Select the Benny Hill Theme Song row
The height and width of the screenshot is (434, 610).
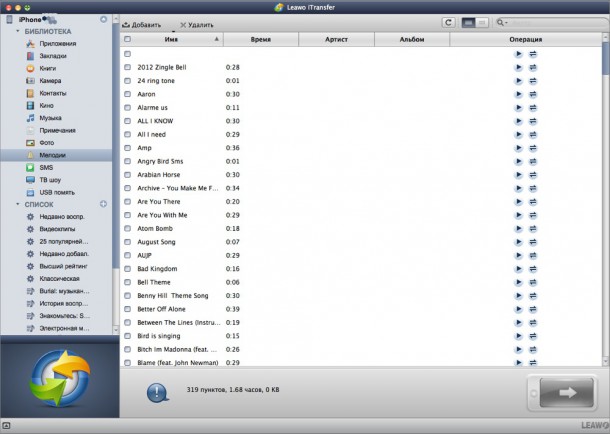point(361,296)
